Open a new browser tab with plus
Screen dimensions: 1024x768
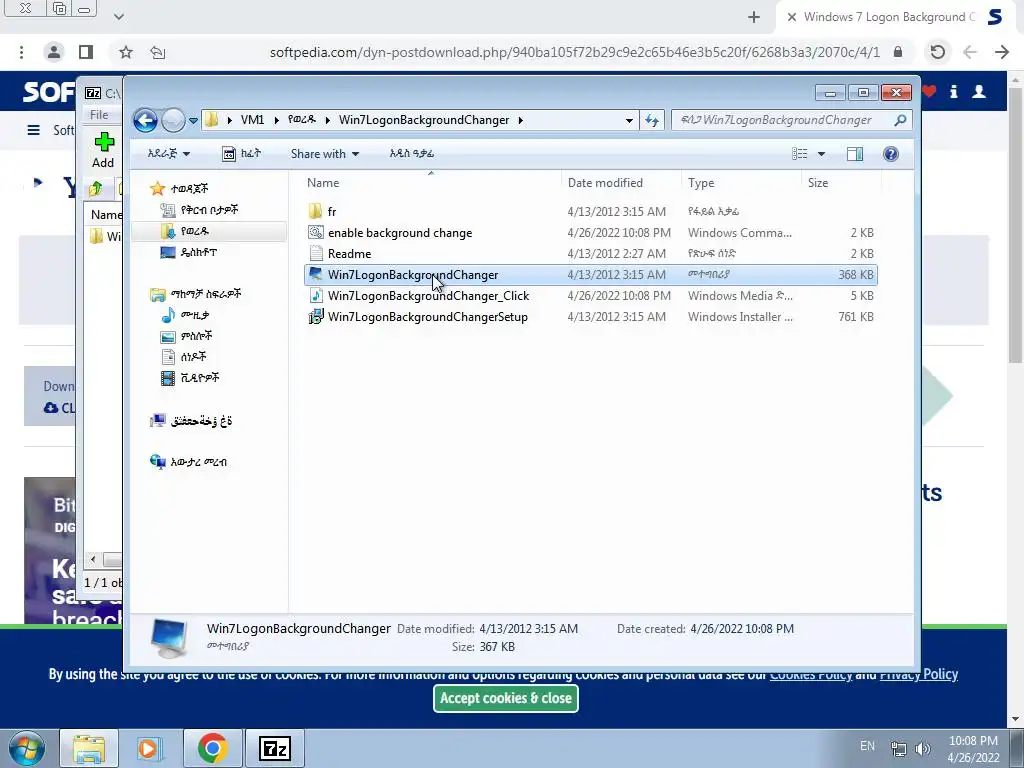click(x=754, y=17)
